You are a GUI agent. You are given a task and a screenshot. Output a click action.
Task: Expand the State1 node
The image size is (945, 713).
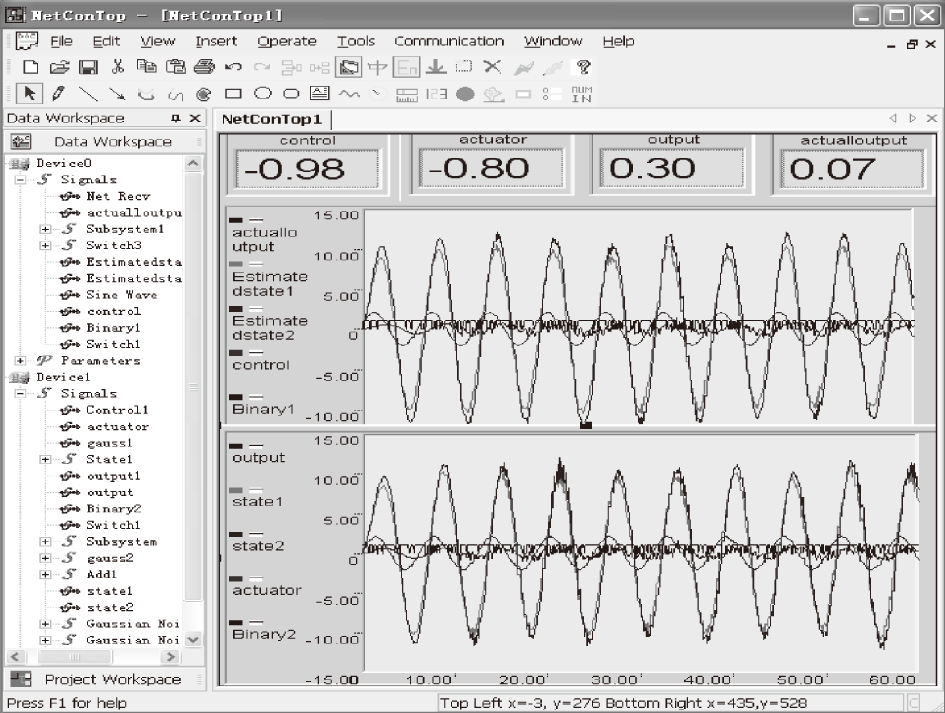[45, 459]
